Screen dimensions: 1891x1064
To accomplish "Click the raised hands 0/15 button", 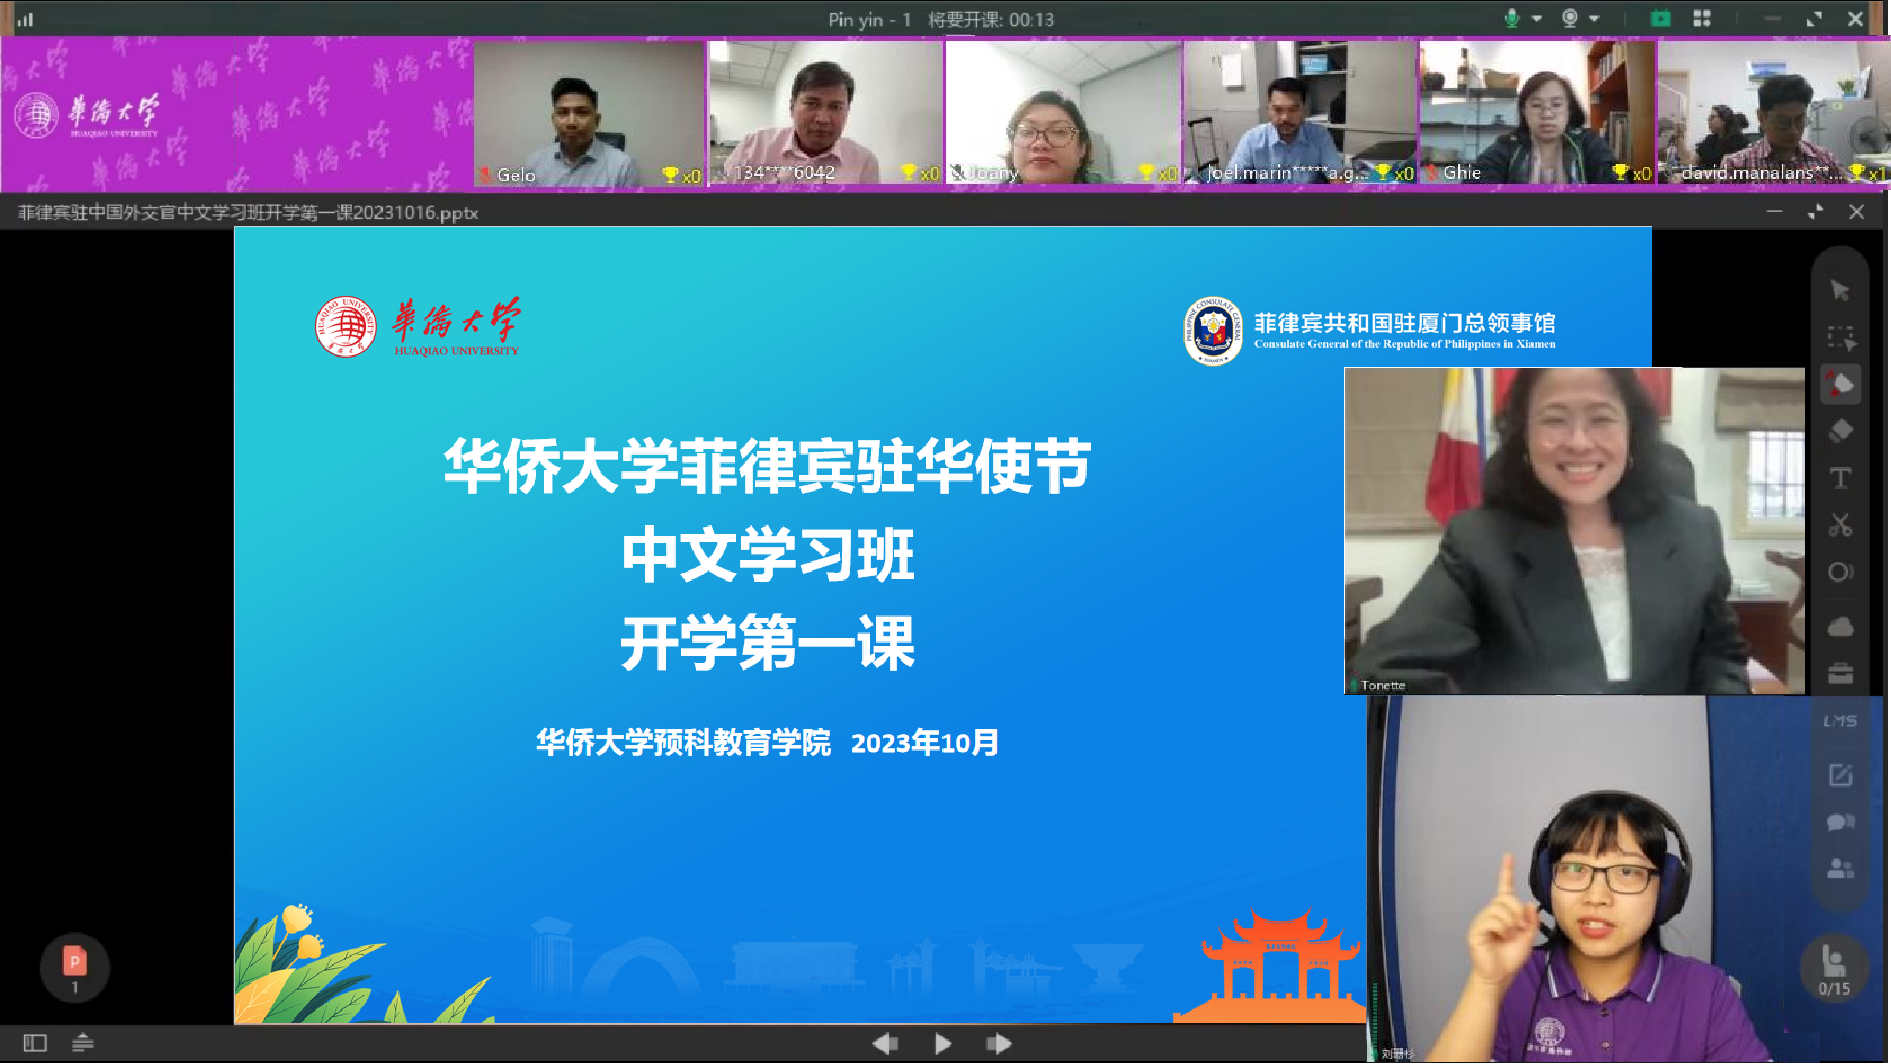I will coord(1834,969).
